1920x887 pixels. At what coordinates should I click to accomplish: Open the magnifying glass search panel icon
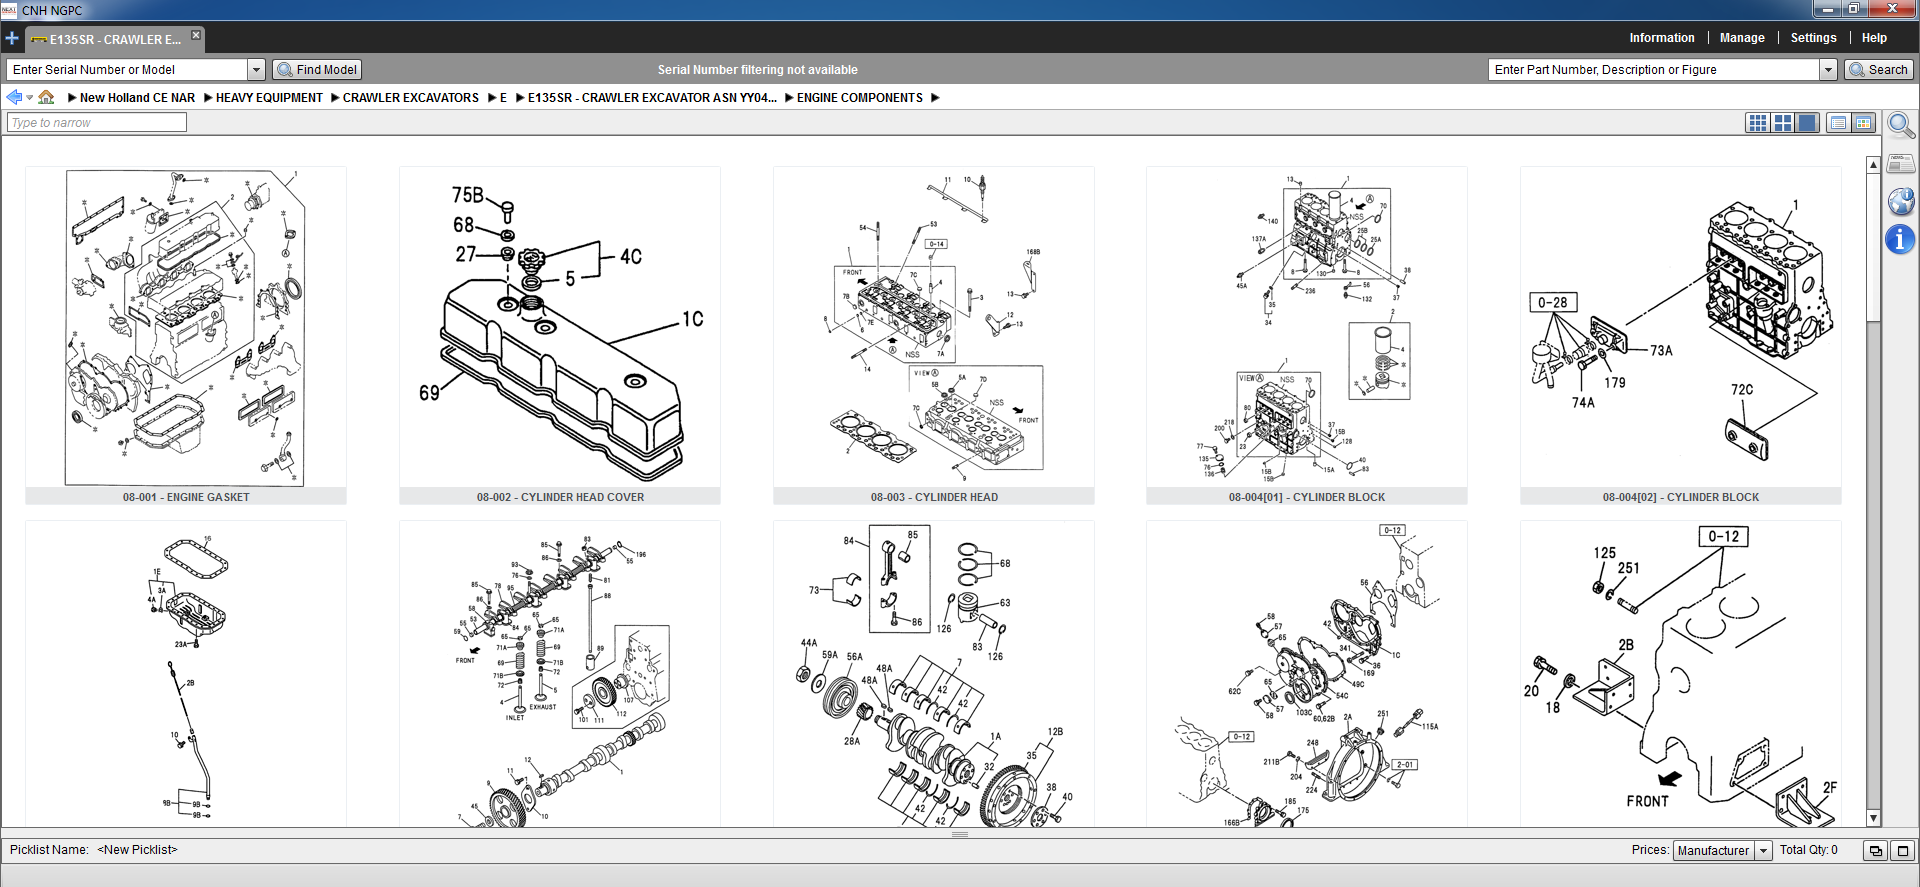(x=1900, y=125)
